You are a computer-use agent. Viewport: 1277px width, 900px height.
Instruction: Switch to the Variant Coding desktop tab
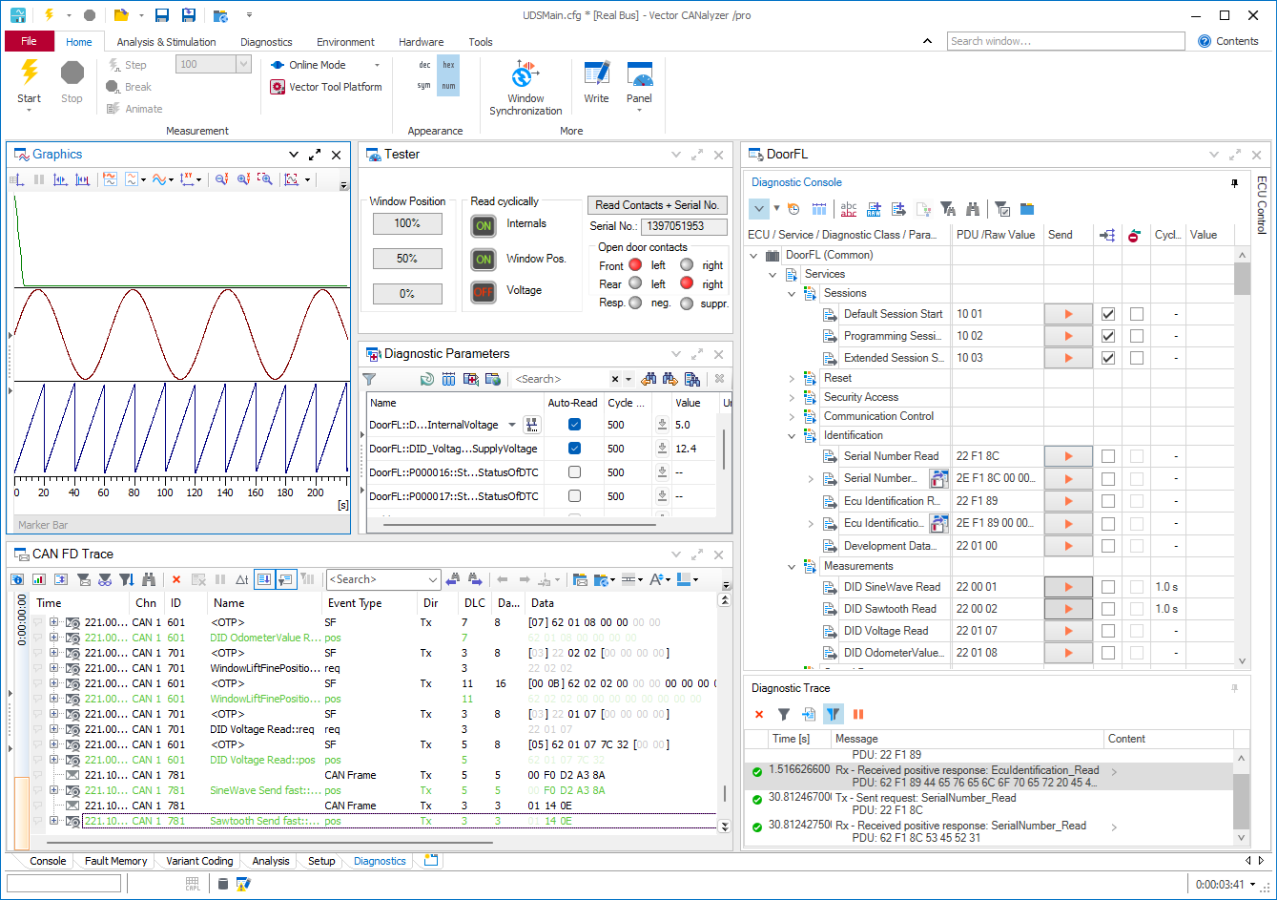(200, 861)
